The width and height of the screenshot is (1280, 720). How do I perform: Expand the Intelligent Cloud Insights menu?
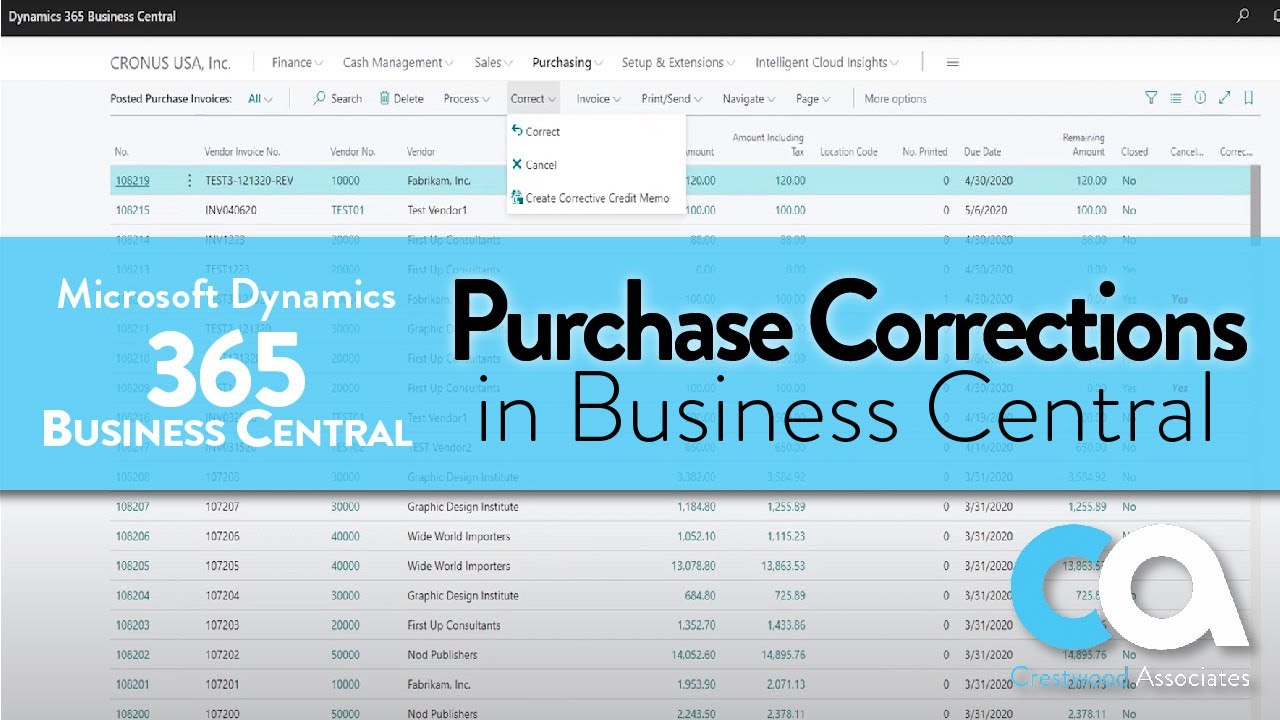[x=826, y=62]
